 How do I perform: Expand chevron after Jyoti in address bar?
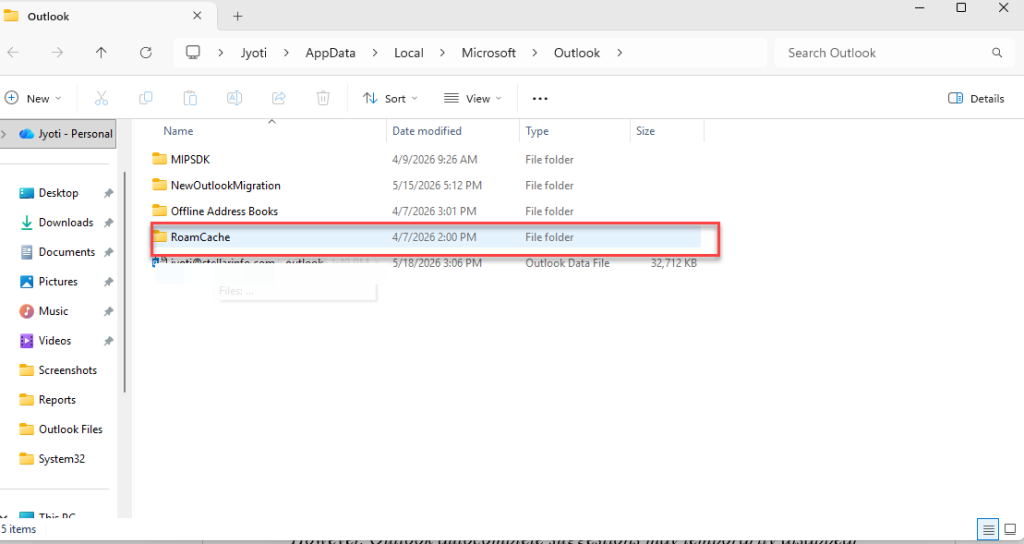[286, 53]
